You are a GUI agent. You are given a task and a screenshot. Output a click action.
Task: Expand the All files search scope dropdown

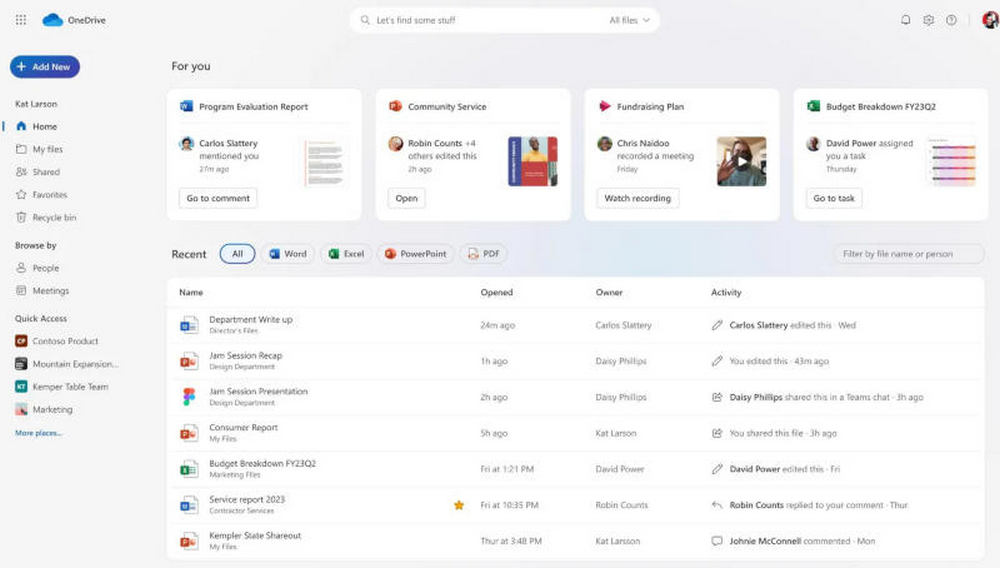pyautogui.click(x=629, y=20)
